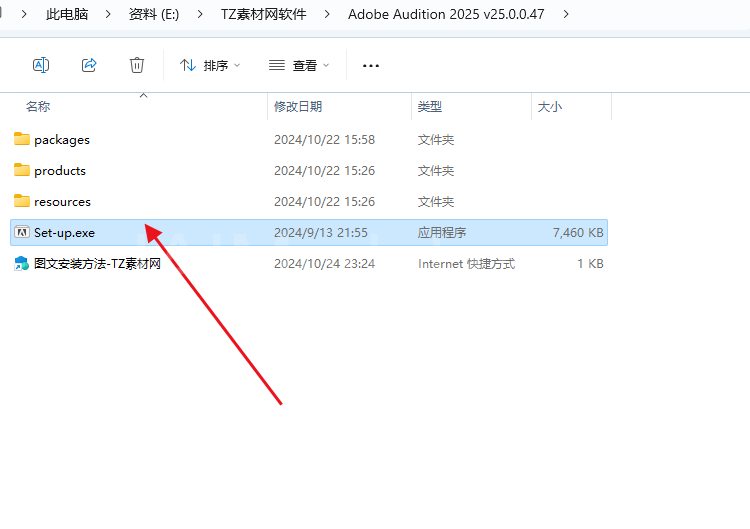Select the resources folder name
The image size is (750, 529).
(62, 202)
